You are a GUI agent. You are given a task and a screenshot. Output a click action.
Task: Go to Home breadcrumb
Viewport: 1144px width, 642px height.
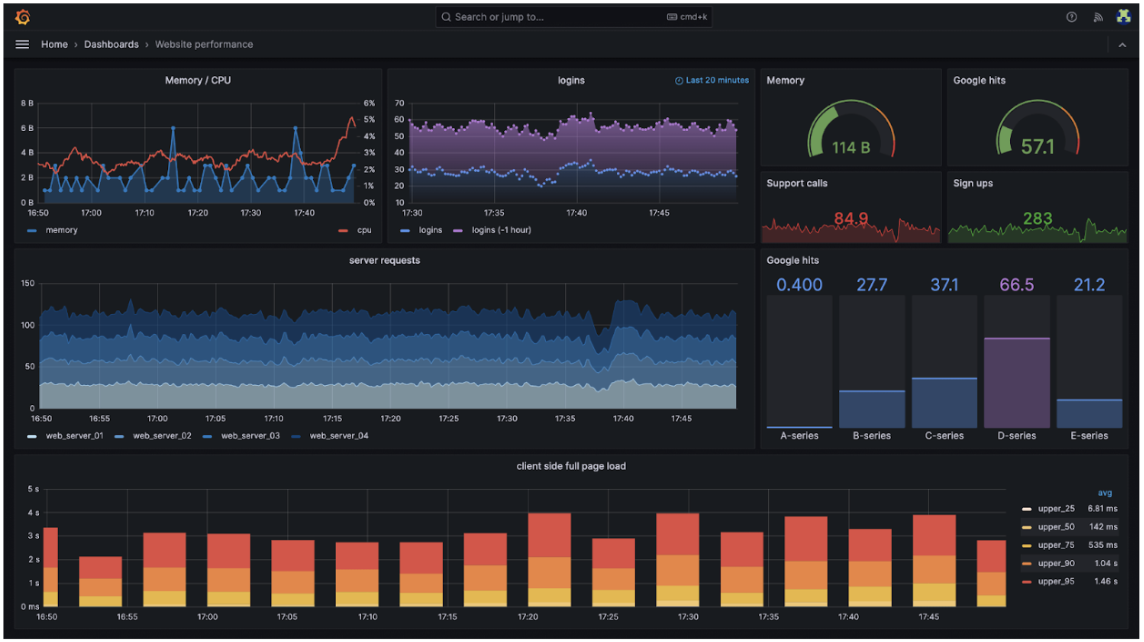pos(54,45)
